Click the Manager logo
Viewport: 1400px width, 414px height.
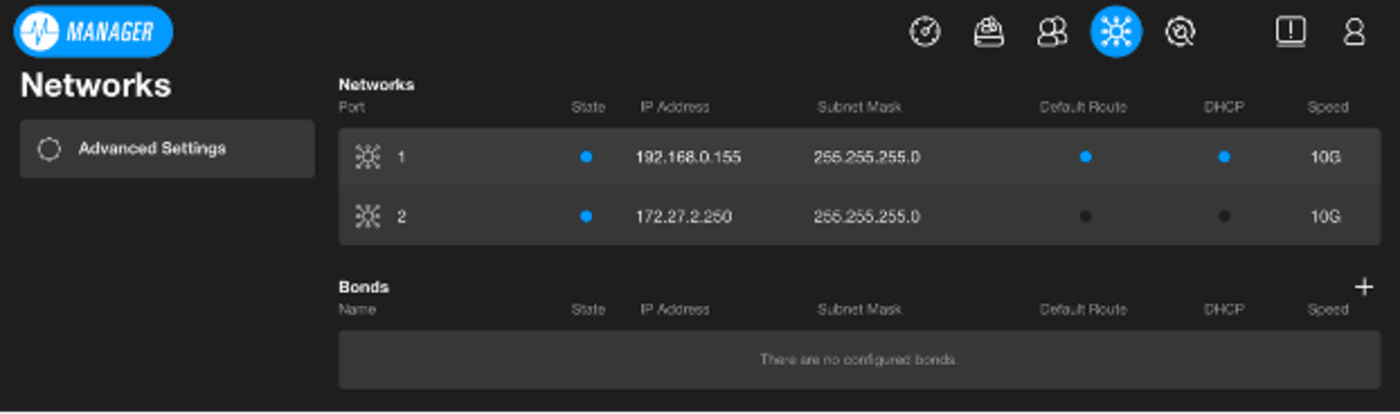[93, 32]
